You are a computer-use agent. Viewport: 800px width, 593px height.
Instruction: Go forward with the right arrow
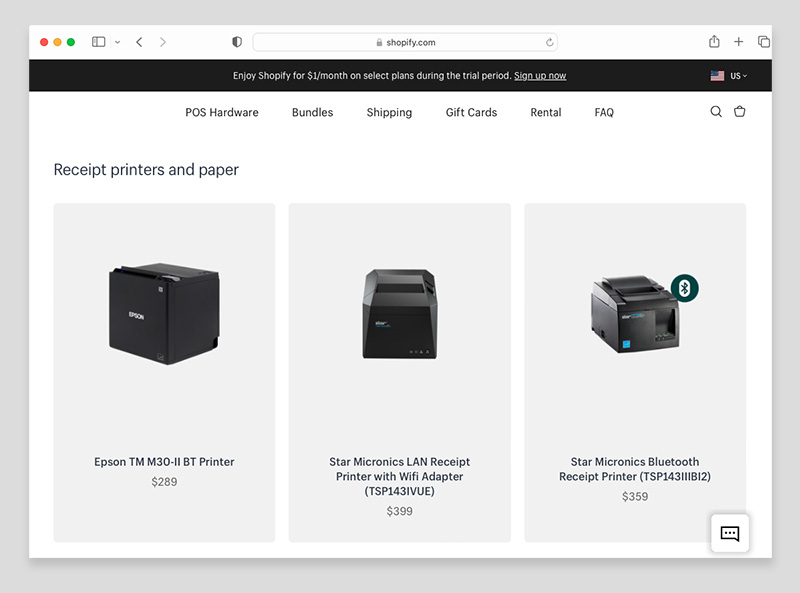162,42
